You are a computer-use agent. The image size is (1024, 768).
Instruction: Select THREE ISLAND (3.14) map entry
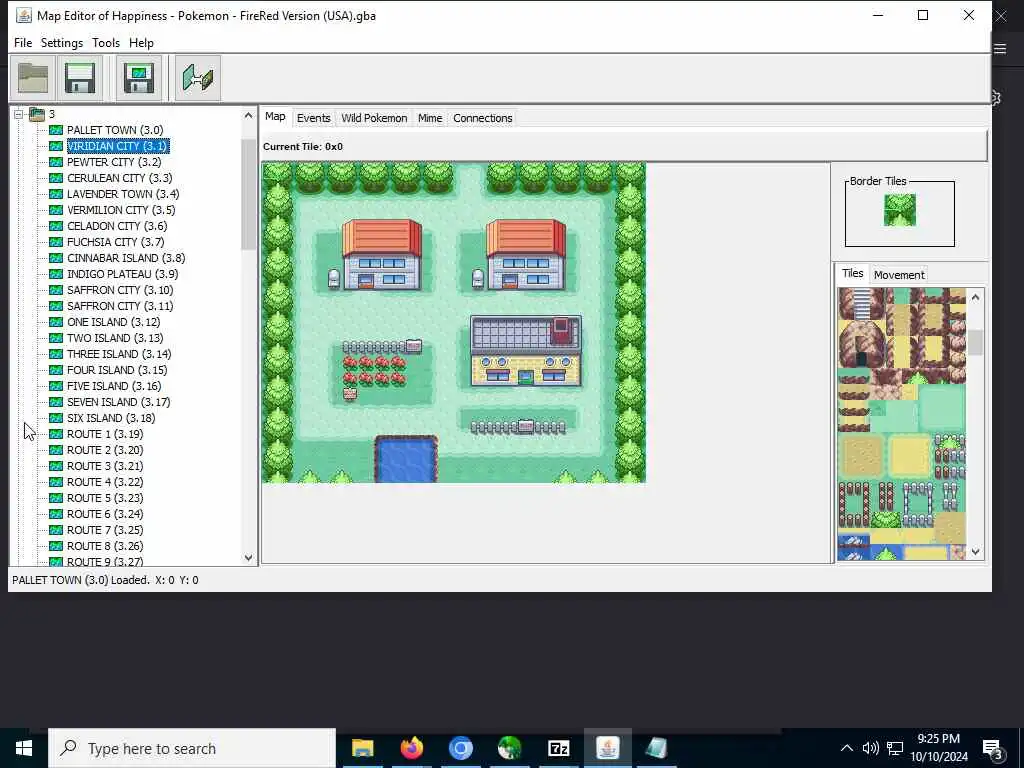(x=119, y=354)
